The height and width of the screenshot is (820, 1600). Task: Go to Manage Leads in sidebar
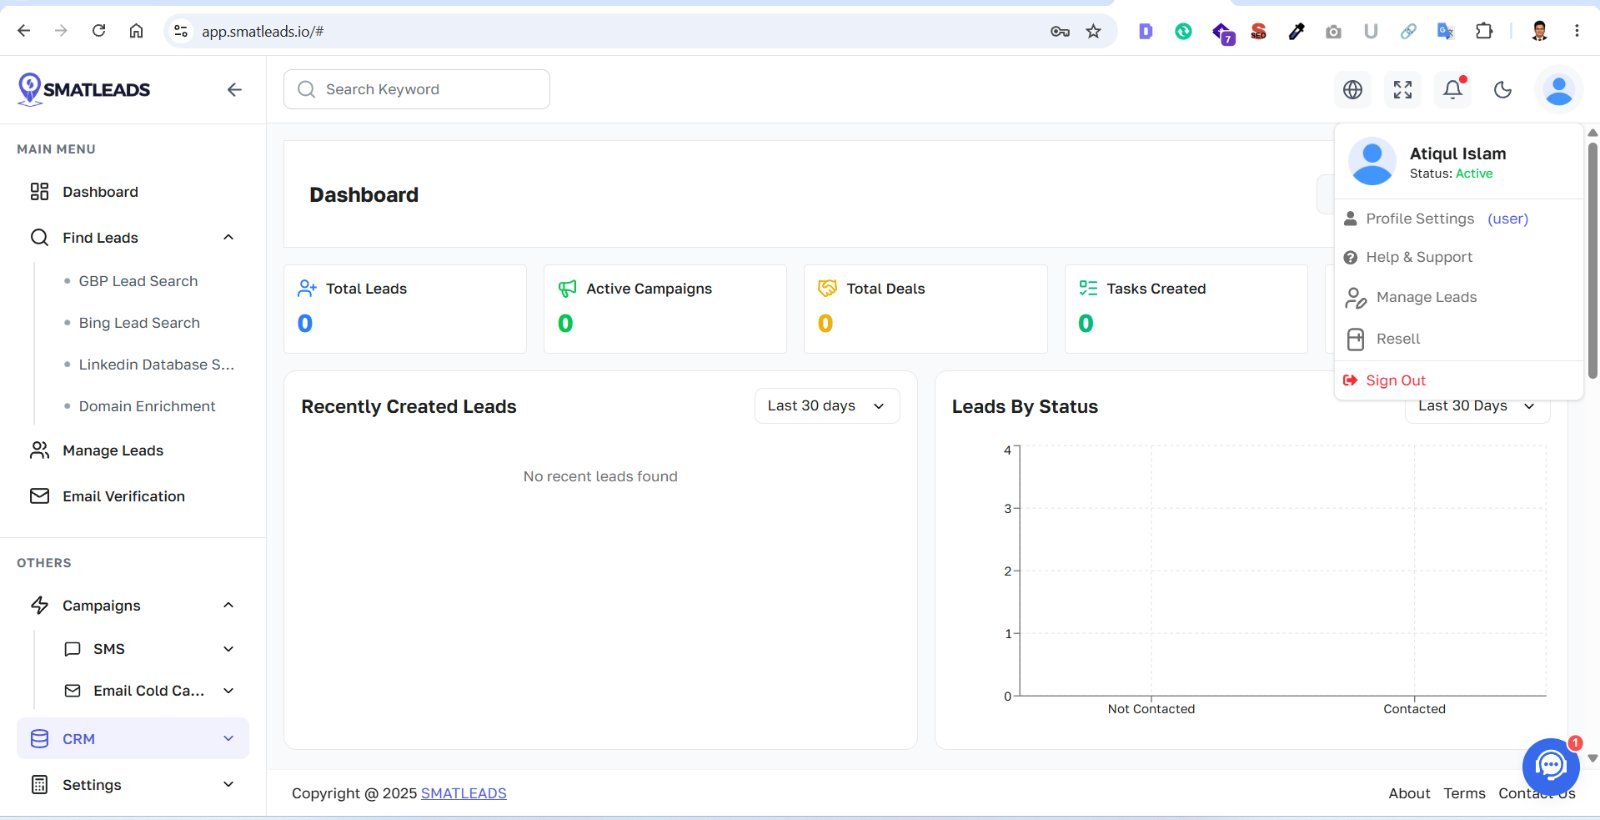click(x=113, y=451)
